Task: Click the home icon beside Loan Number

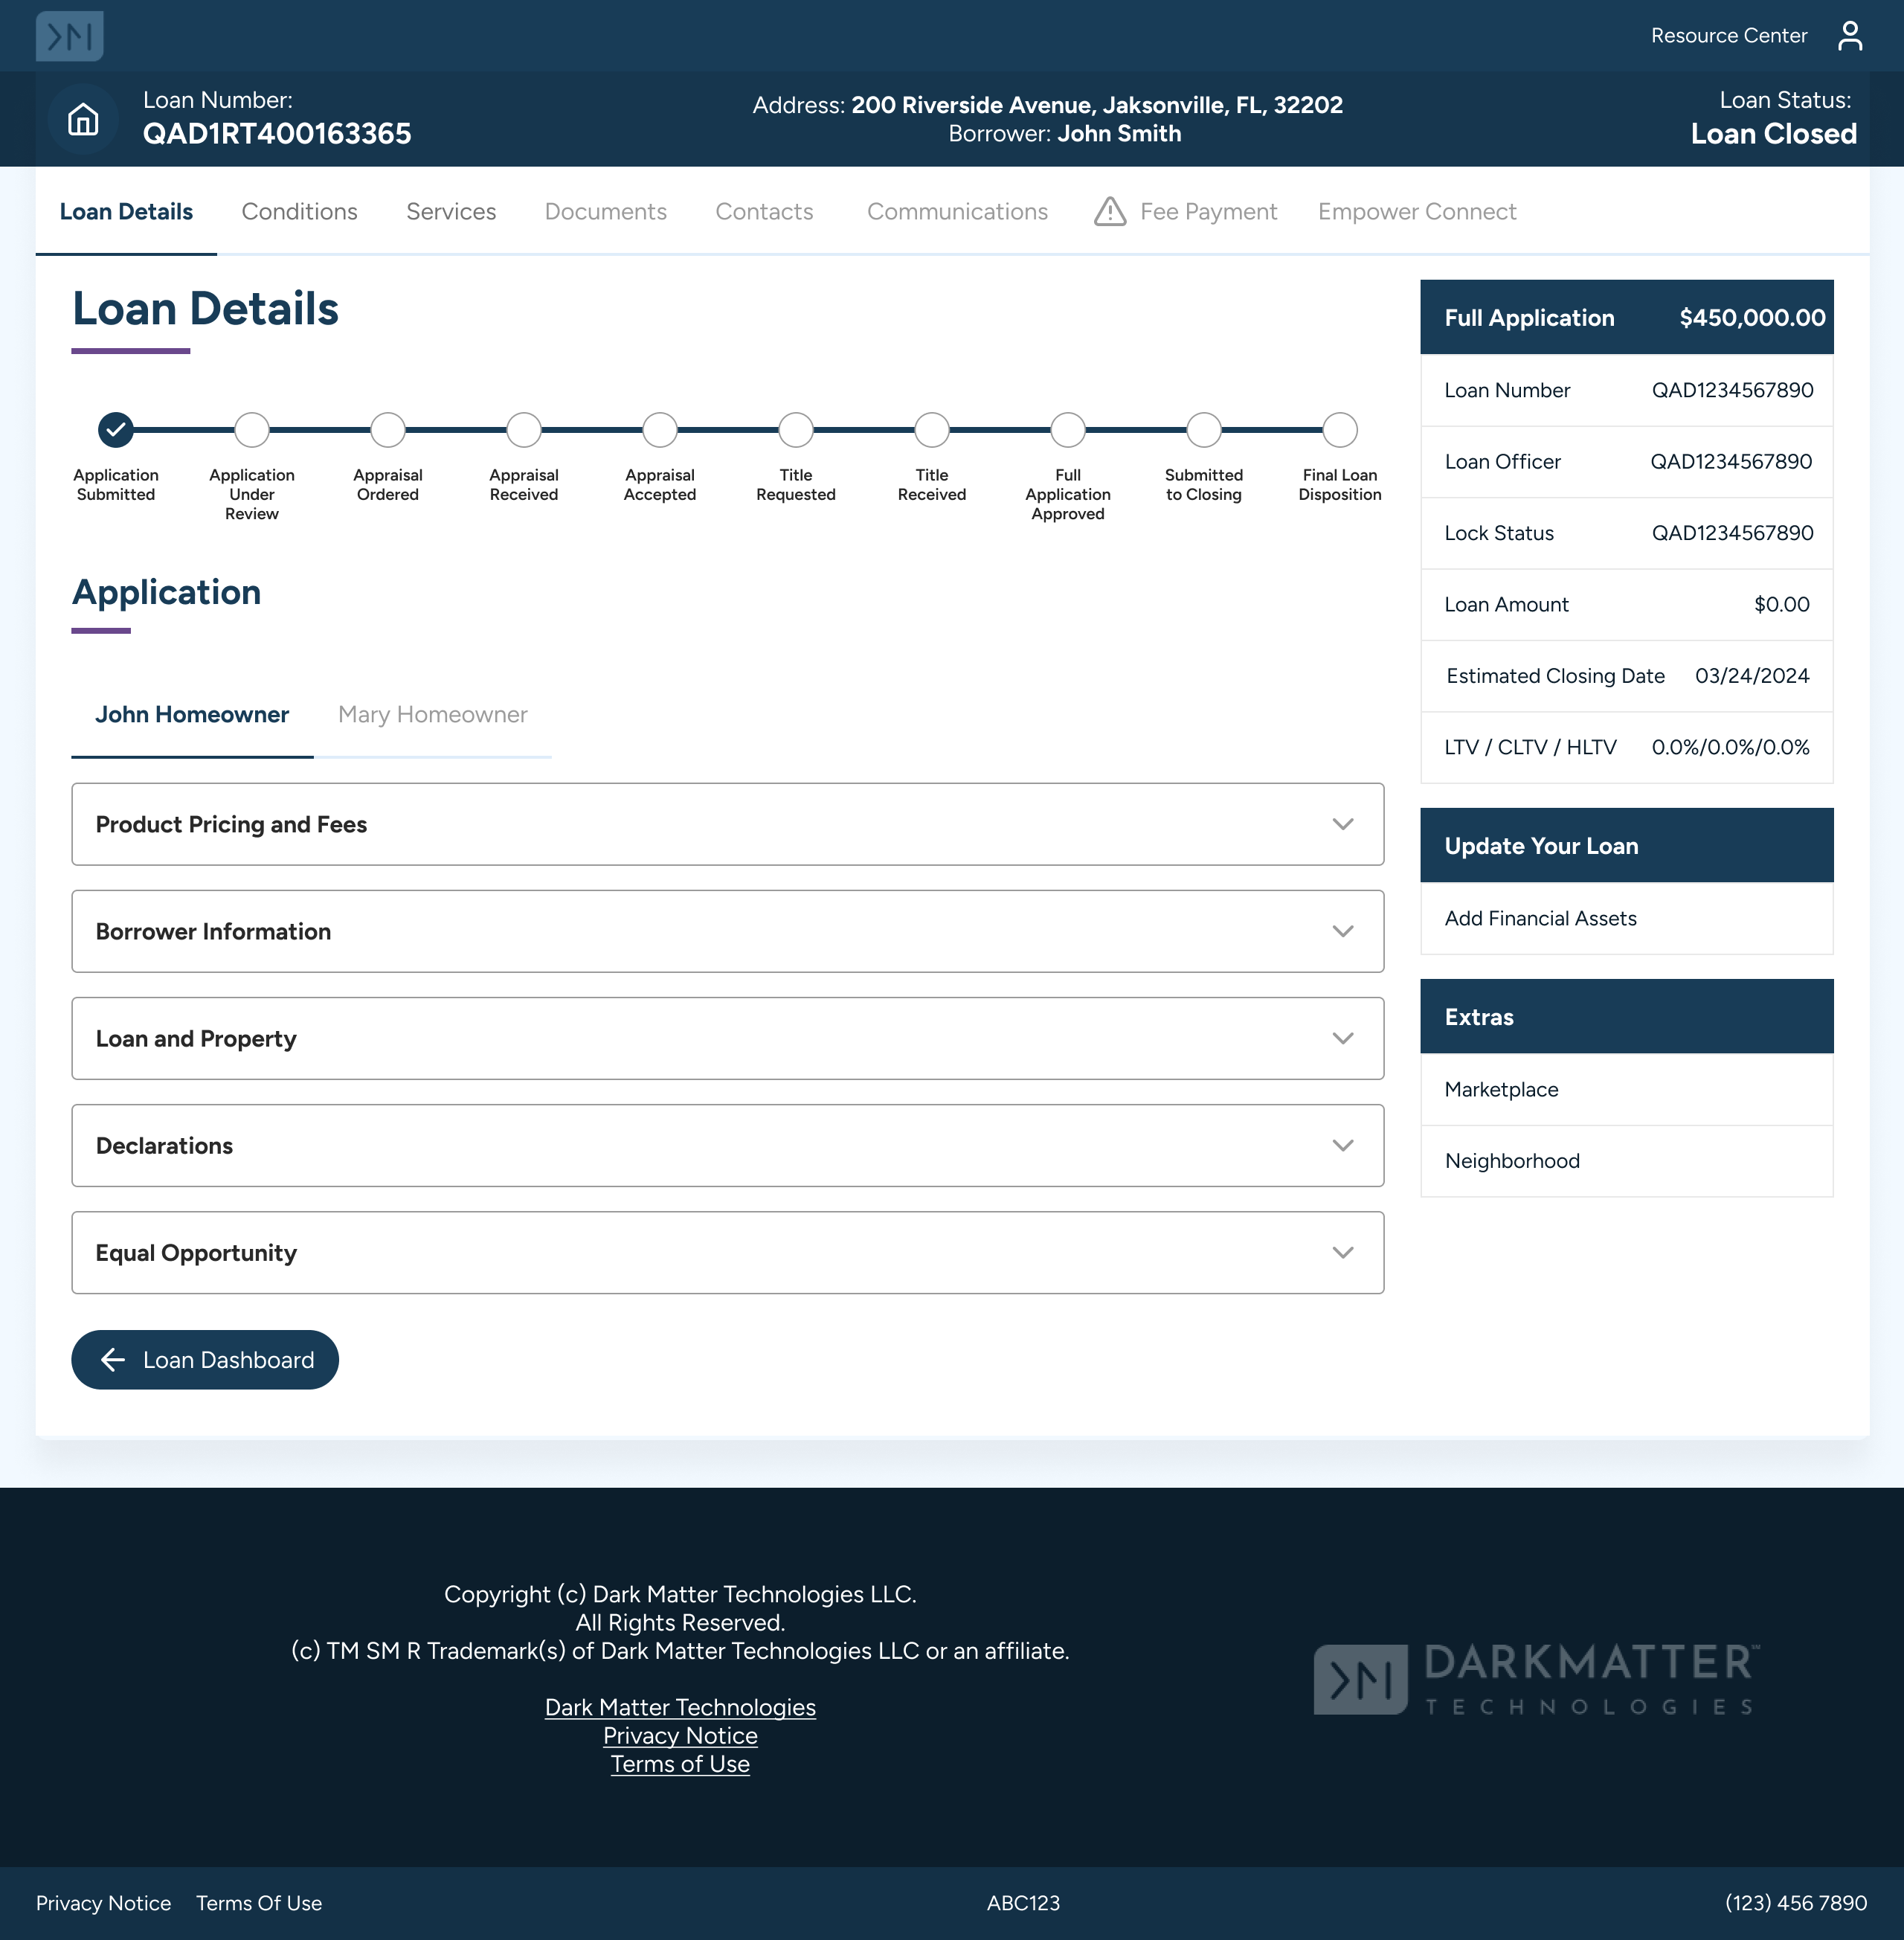Action: click(83, 119)
